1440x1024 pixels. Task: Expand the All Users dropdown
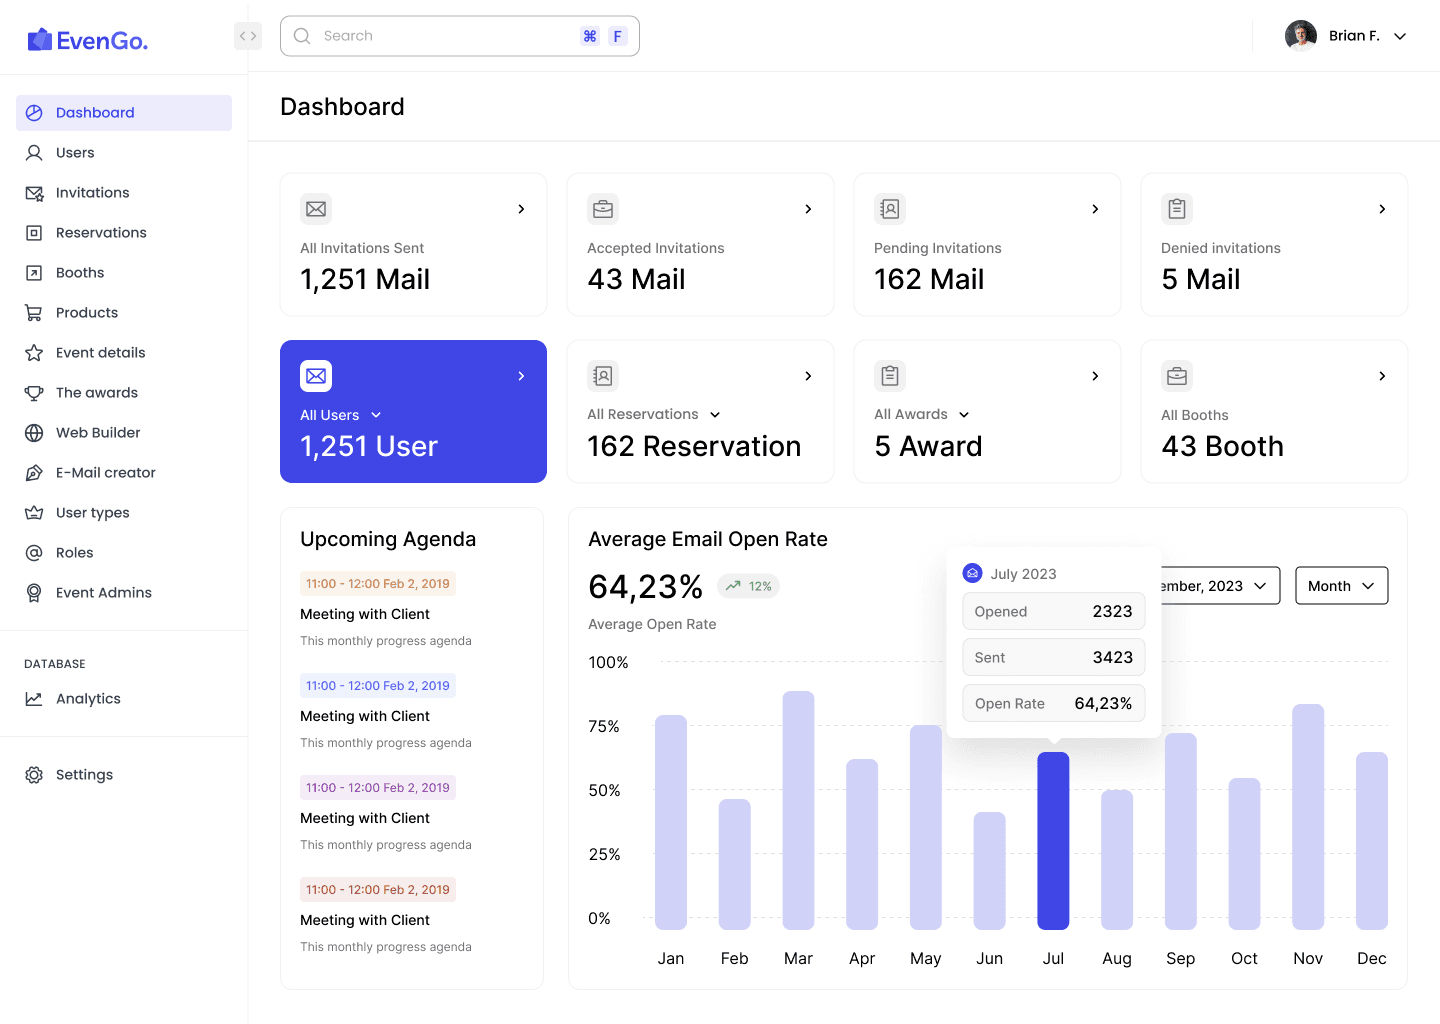pyautogui.click(x=376, y=415)
